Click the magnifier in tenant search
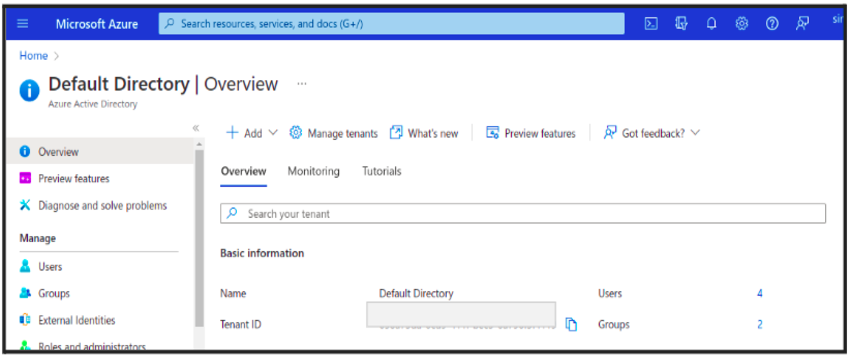Image resolution: width=850 pixels, height=360 pixels. click(232, 213)
